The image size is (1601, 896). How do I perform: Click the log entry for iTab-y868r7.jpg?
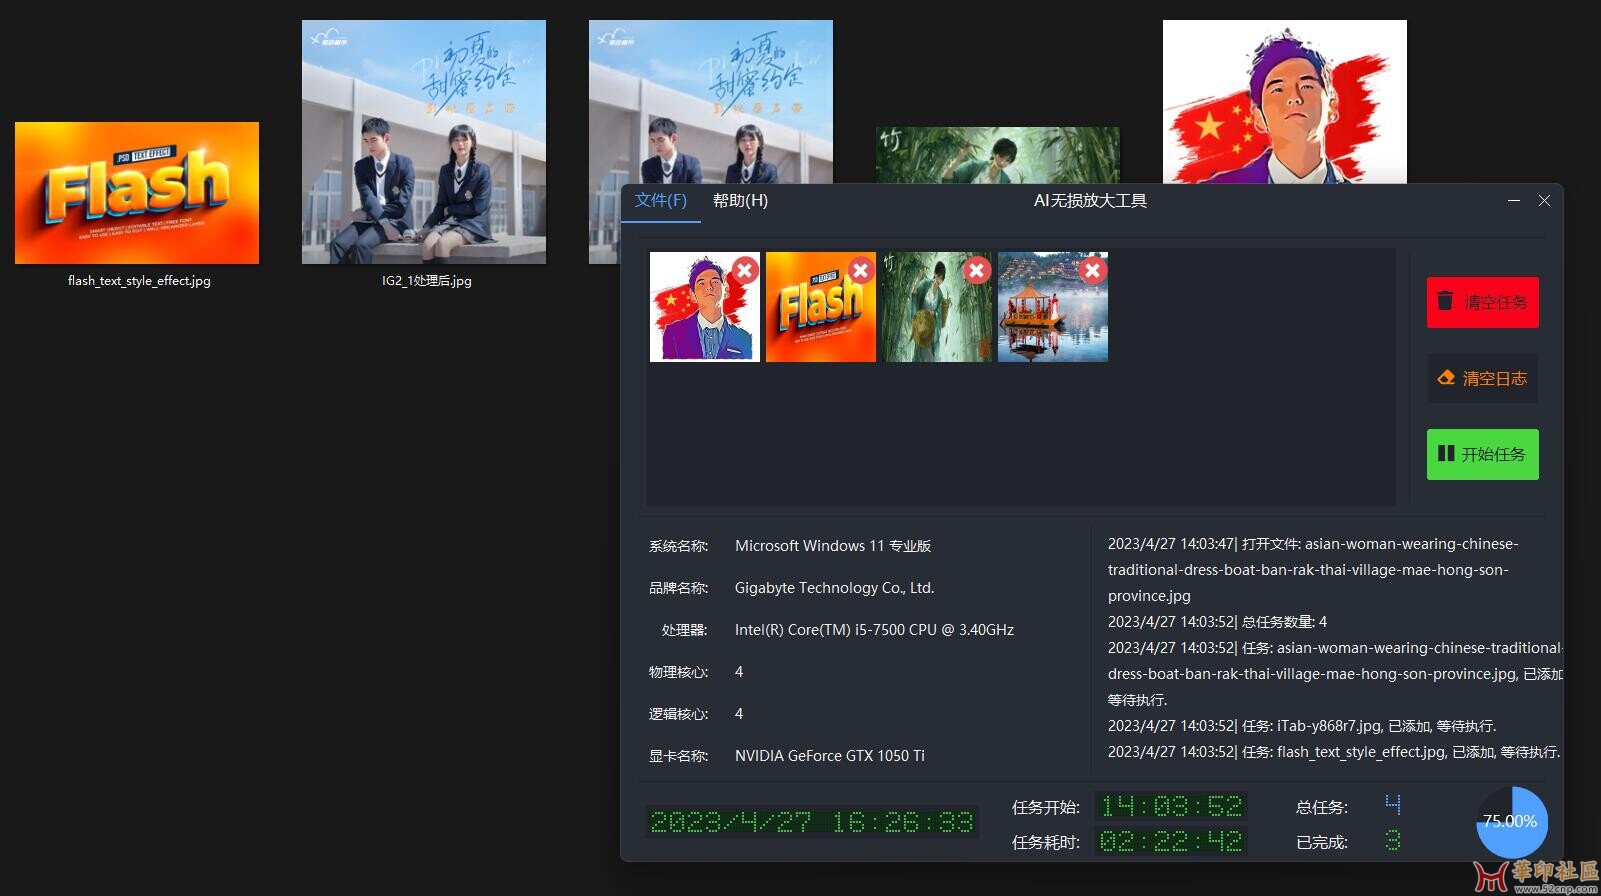click(1302, 726)
